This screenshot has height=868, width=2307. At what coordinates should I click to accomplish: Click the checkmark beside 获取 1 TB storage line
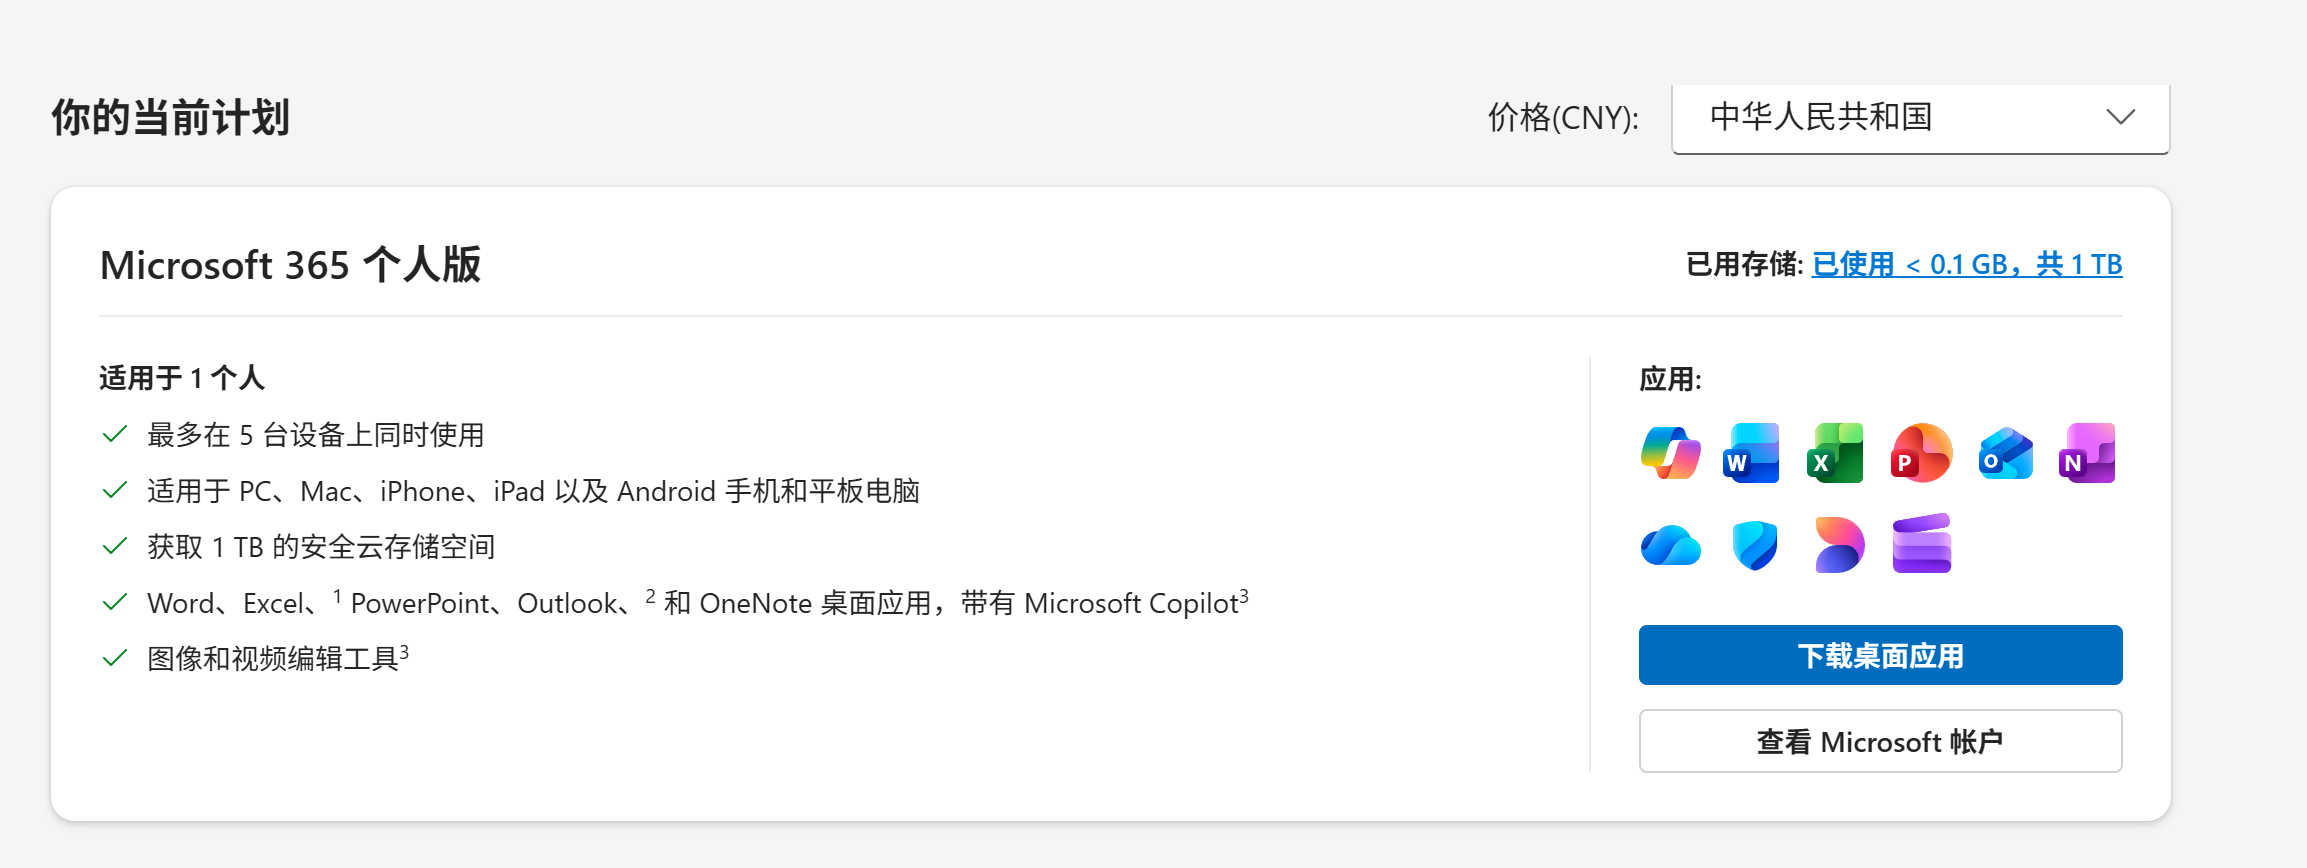[x=115, y=546]
